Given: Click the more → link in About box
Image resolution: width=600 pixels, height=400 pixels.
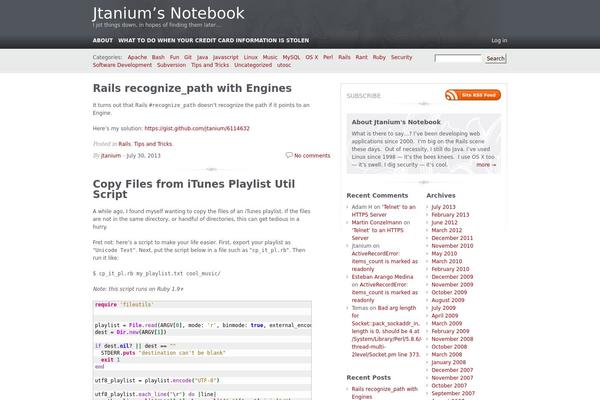Looking at the screenshot, I should (x=486, y=165).
